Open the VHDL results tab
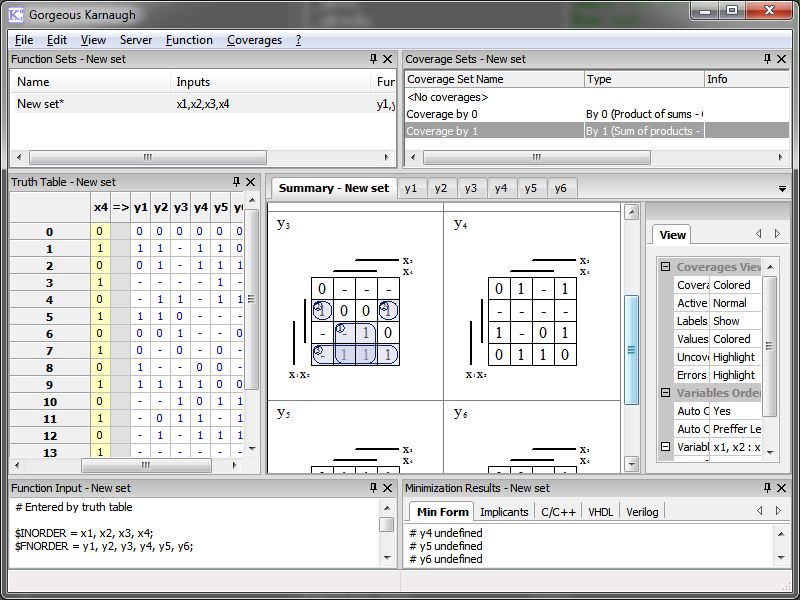 point(601,512)
